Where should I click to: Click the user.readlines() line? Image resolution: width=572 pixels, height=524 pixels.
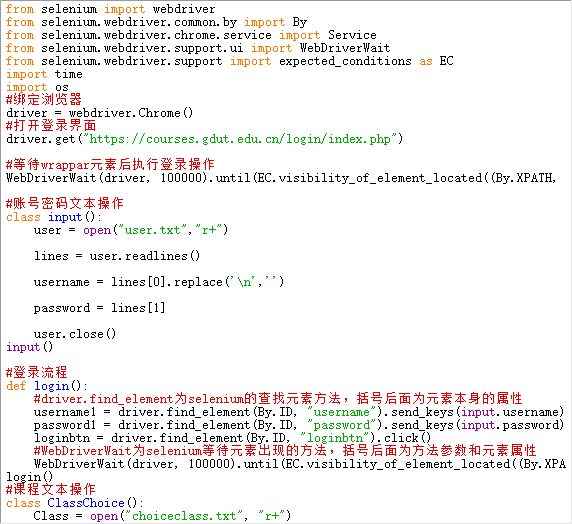pyautogui.click(x=117, y=256)
